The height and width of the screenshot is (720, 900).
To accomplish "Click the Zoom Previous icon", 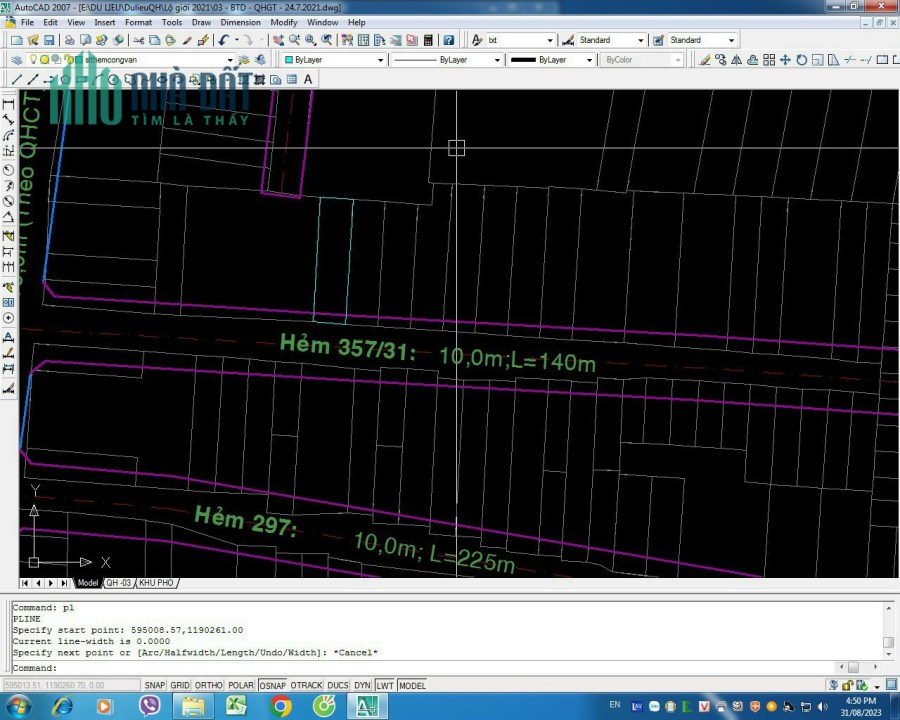I will click(327, 40).
